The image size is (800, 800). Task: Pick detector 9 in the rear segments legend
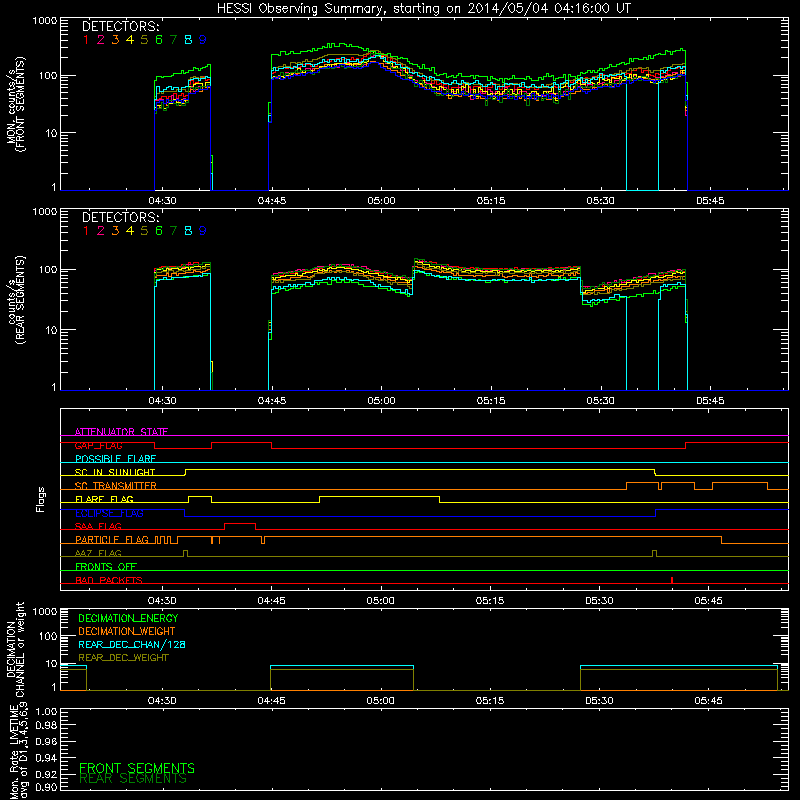[x=203, y=231]
